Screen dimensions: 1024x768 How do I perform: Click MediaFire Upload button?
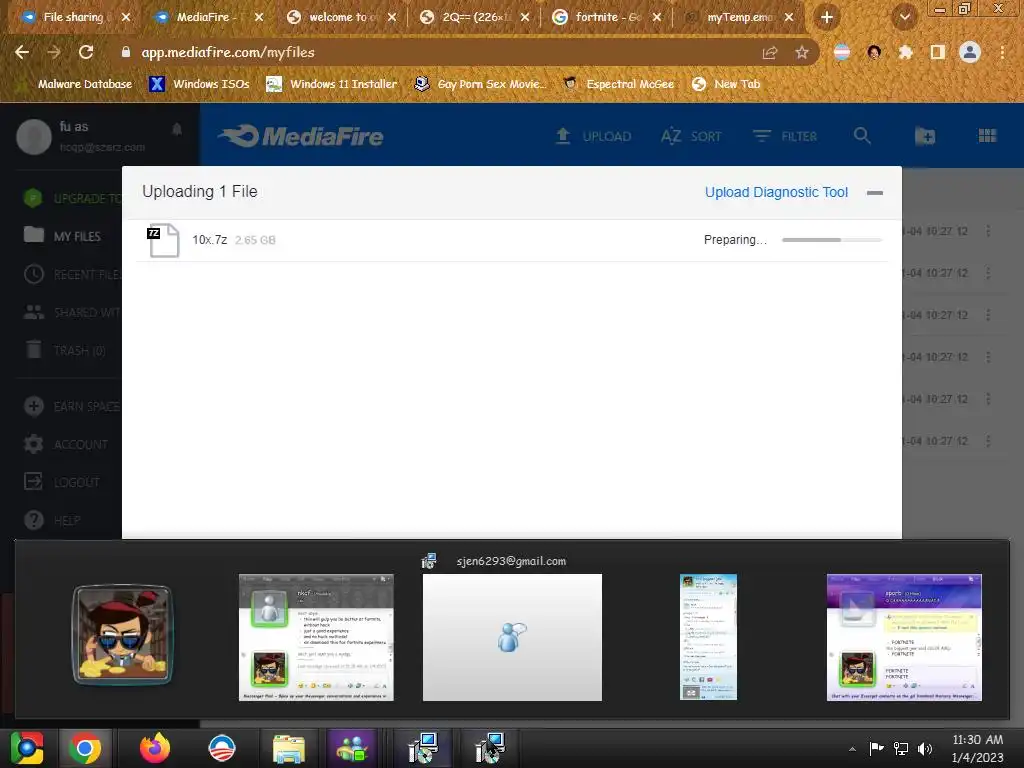point(593,136)
